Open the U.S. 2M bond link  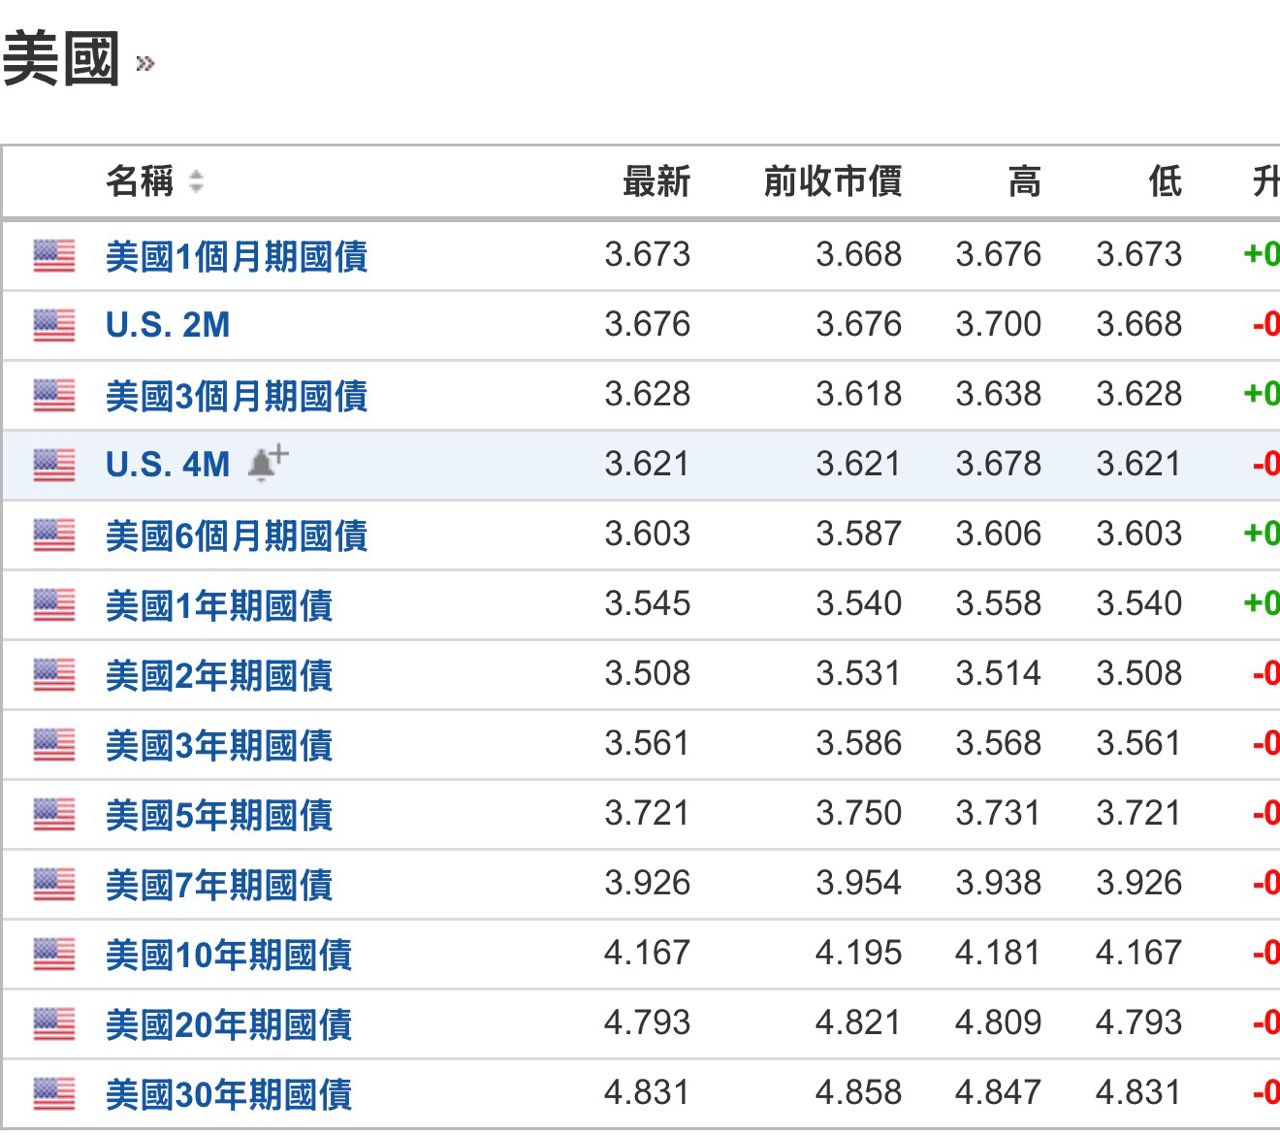[167, 325]
